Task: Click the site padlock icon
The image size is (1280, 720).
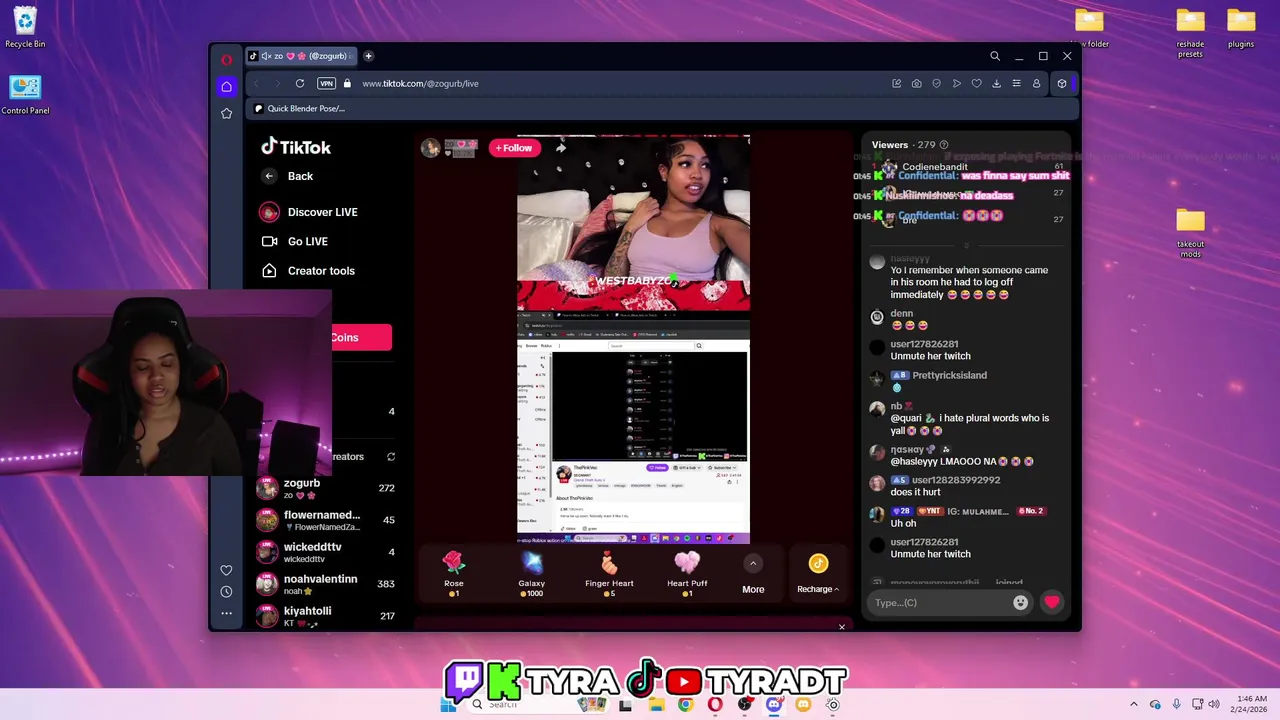Action: click(347, 83)
